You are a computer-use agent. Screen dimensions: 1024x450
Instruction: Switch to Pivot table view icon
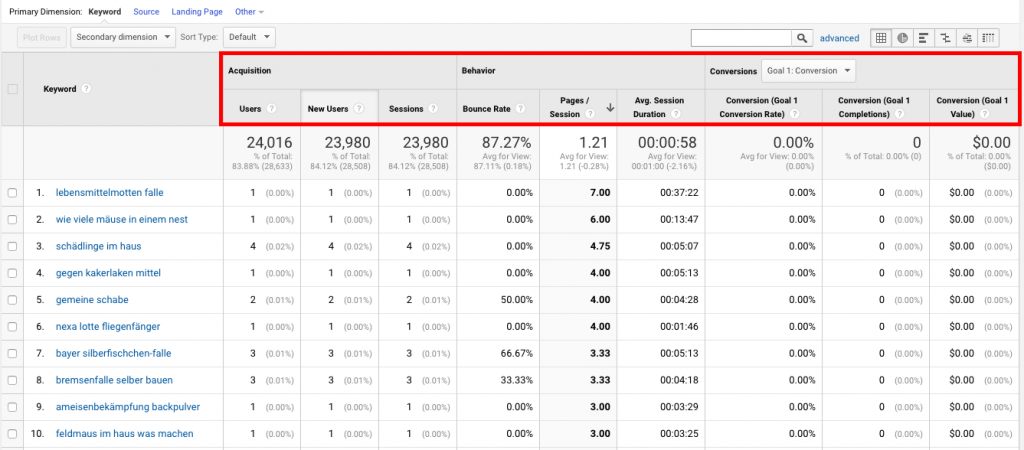(x=989, y=38)
